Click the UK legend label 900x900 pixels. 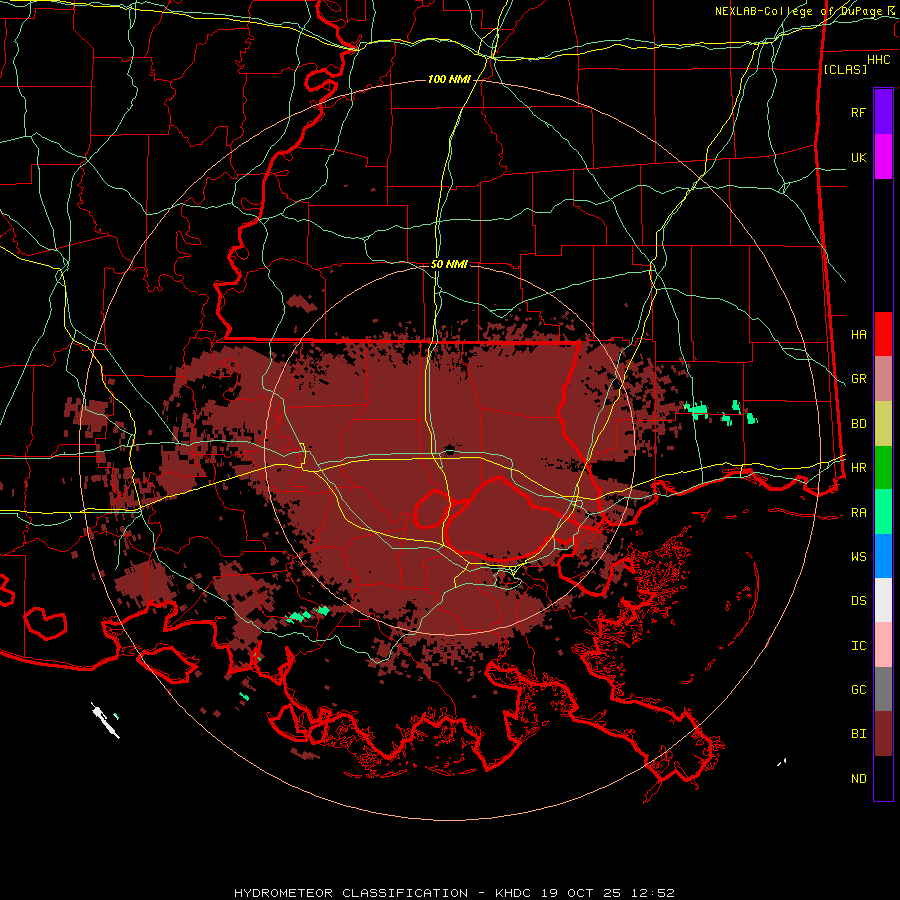[x=858, y=157]
